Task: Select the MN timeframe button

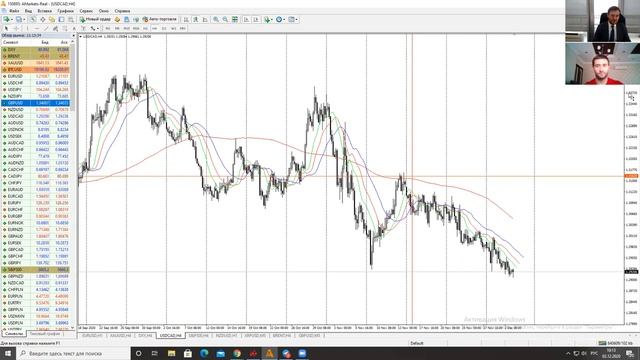Action: point(183,29)
